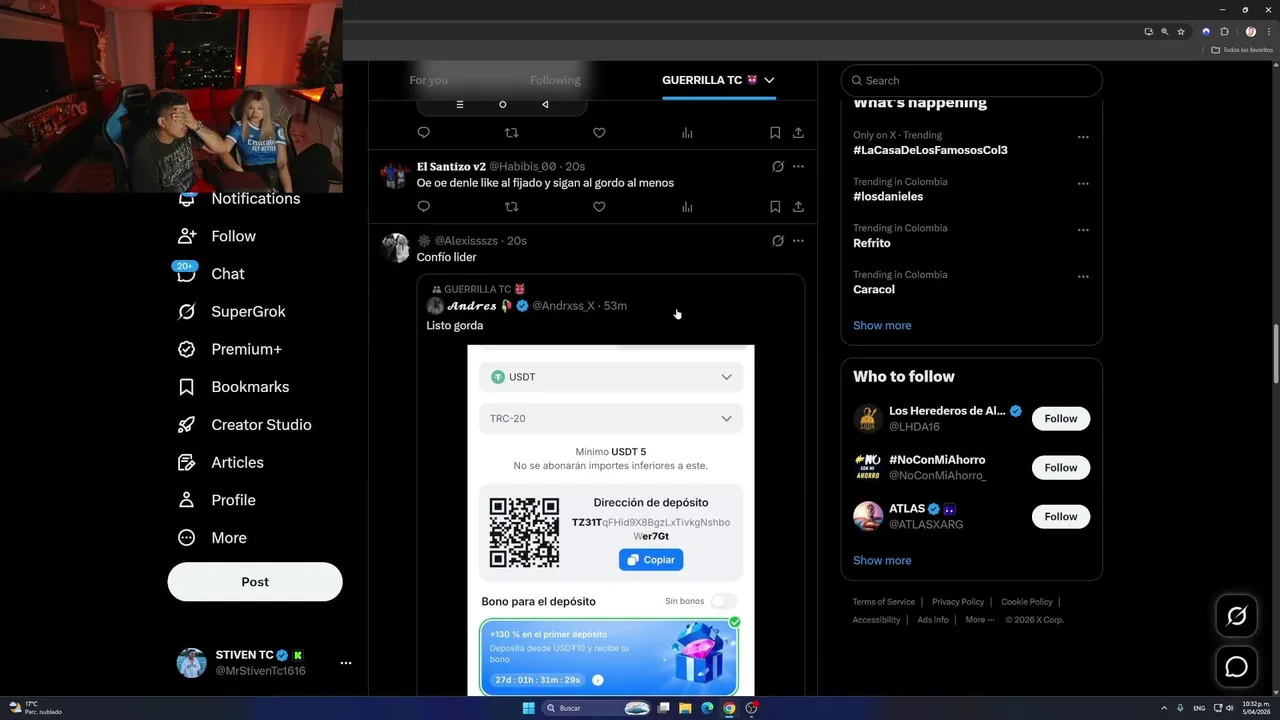Share El Santizo v2's post
The width and height of the screenshot is (1280, 720).
798,207
